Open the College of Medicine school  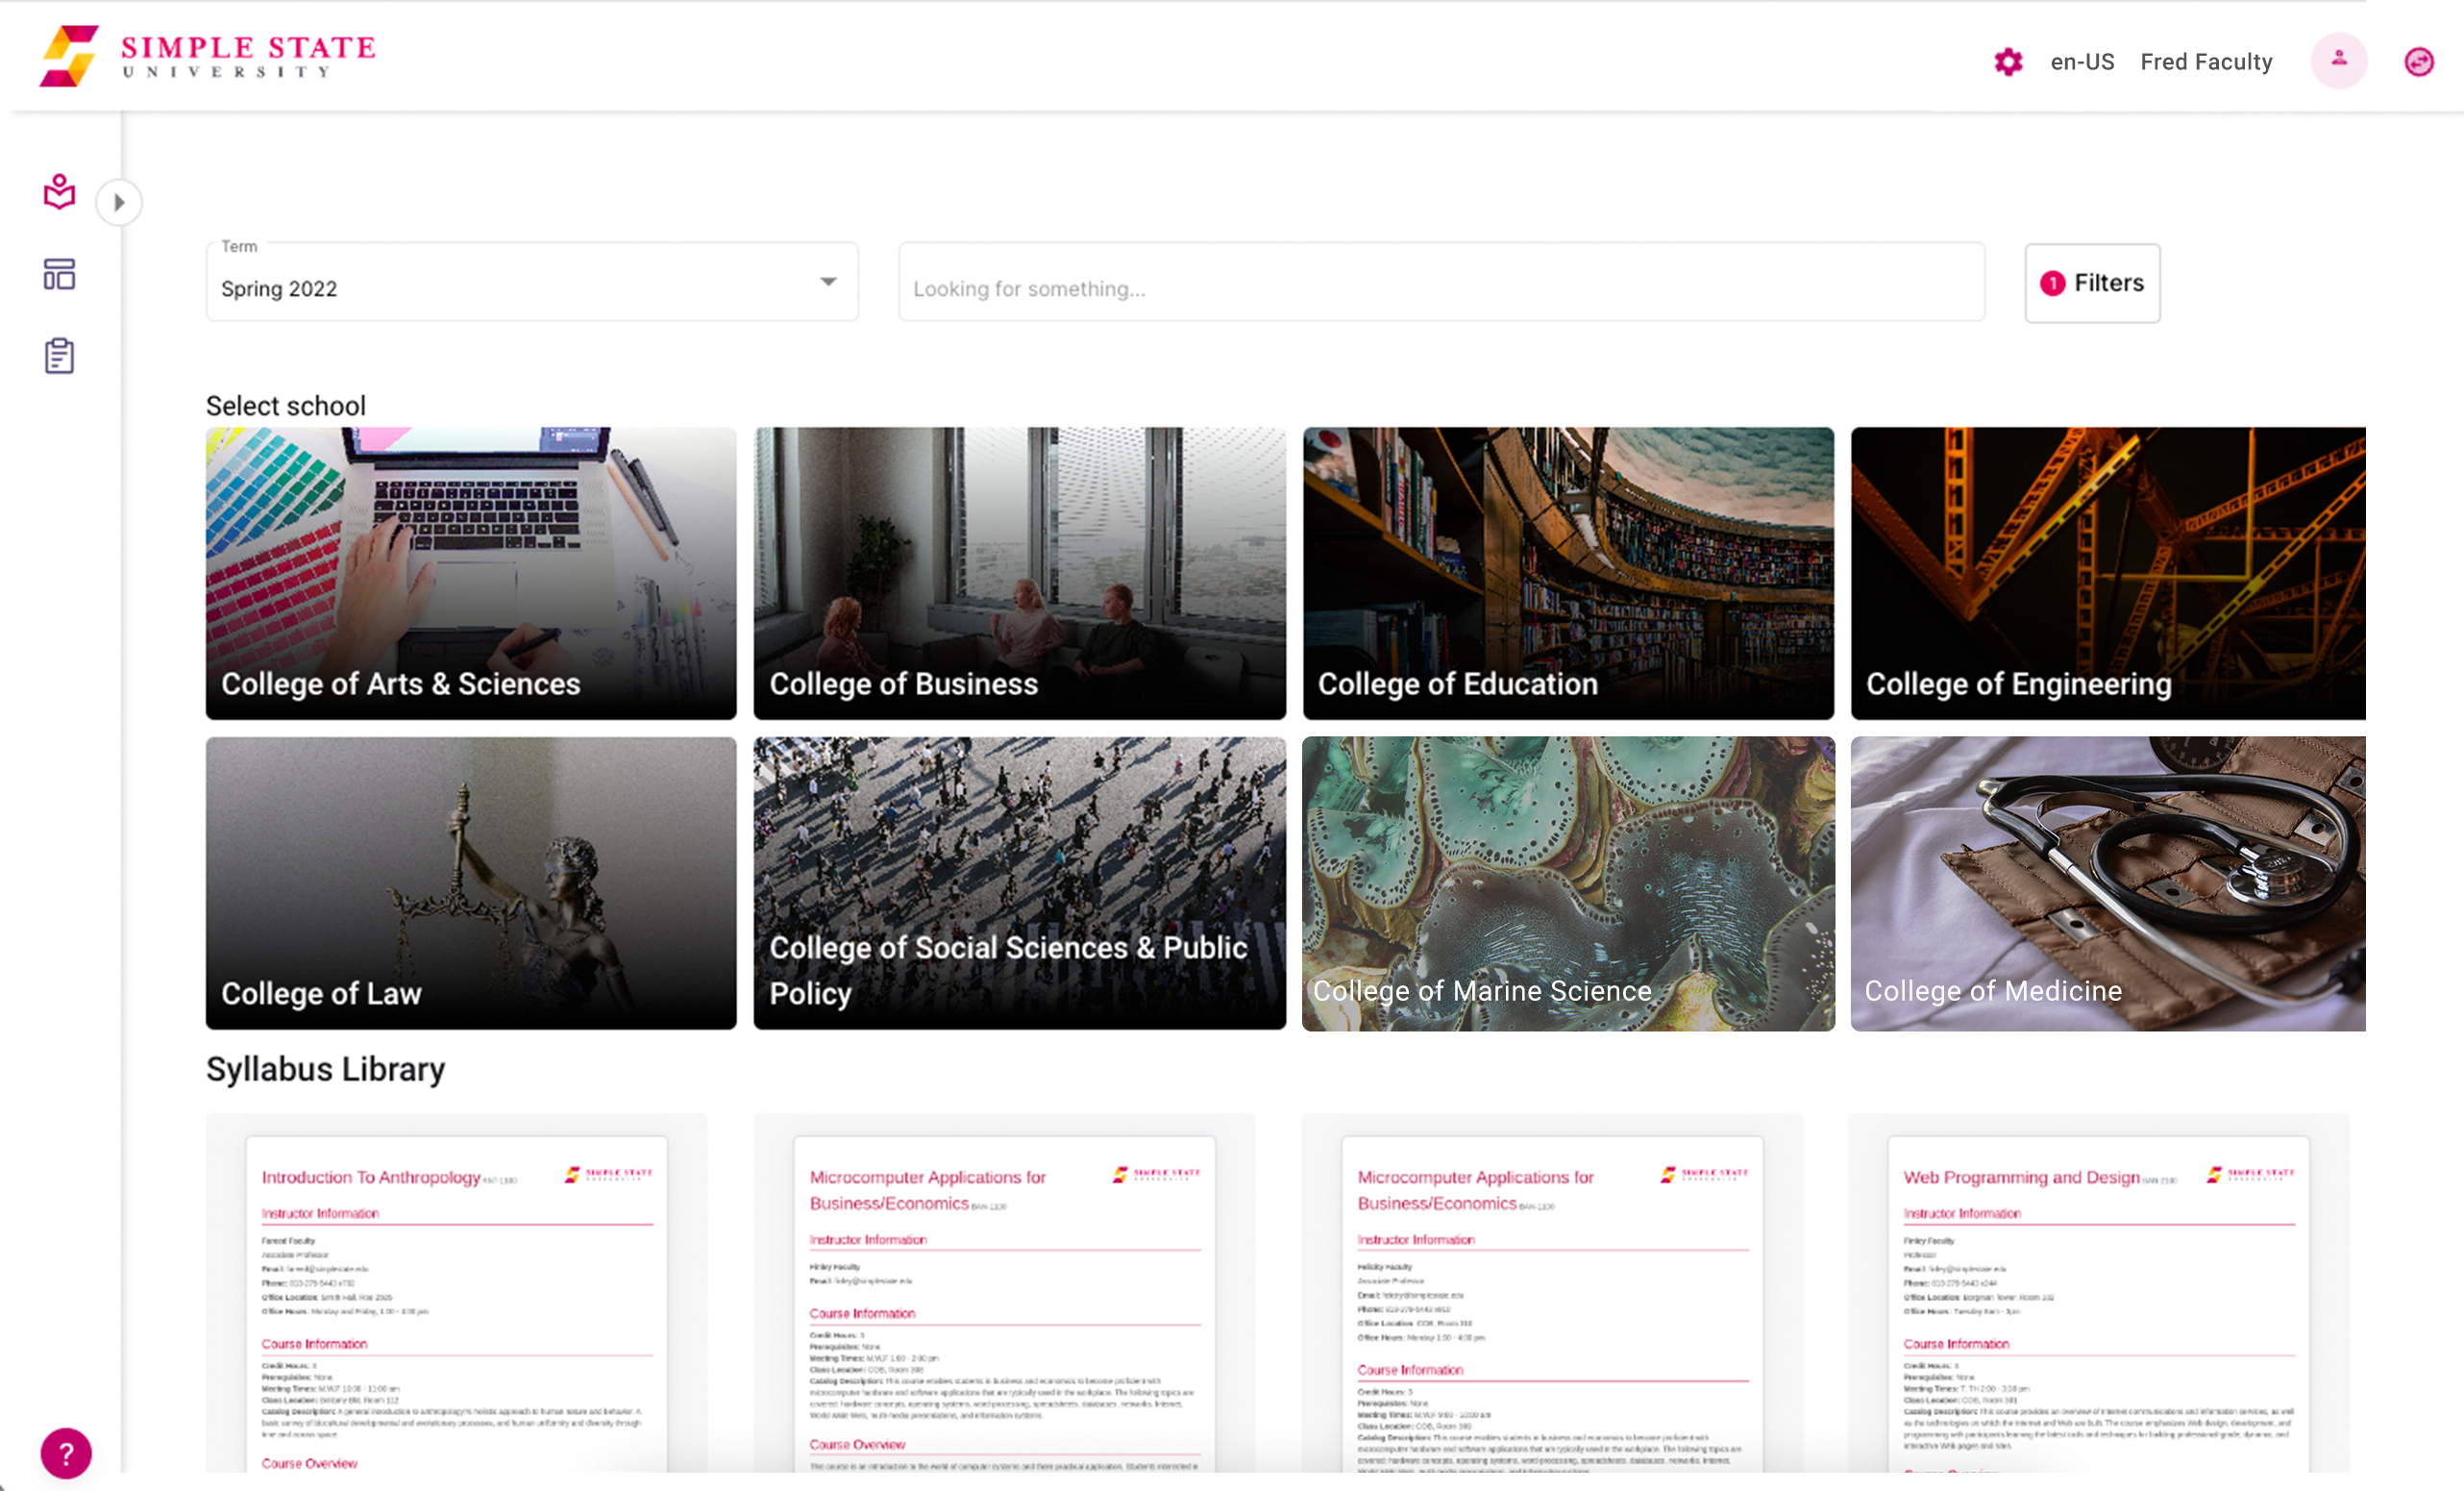2108,883
